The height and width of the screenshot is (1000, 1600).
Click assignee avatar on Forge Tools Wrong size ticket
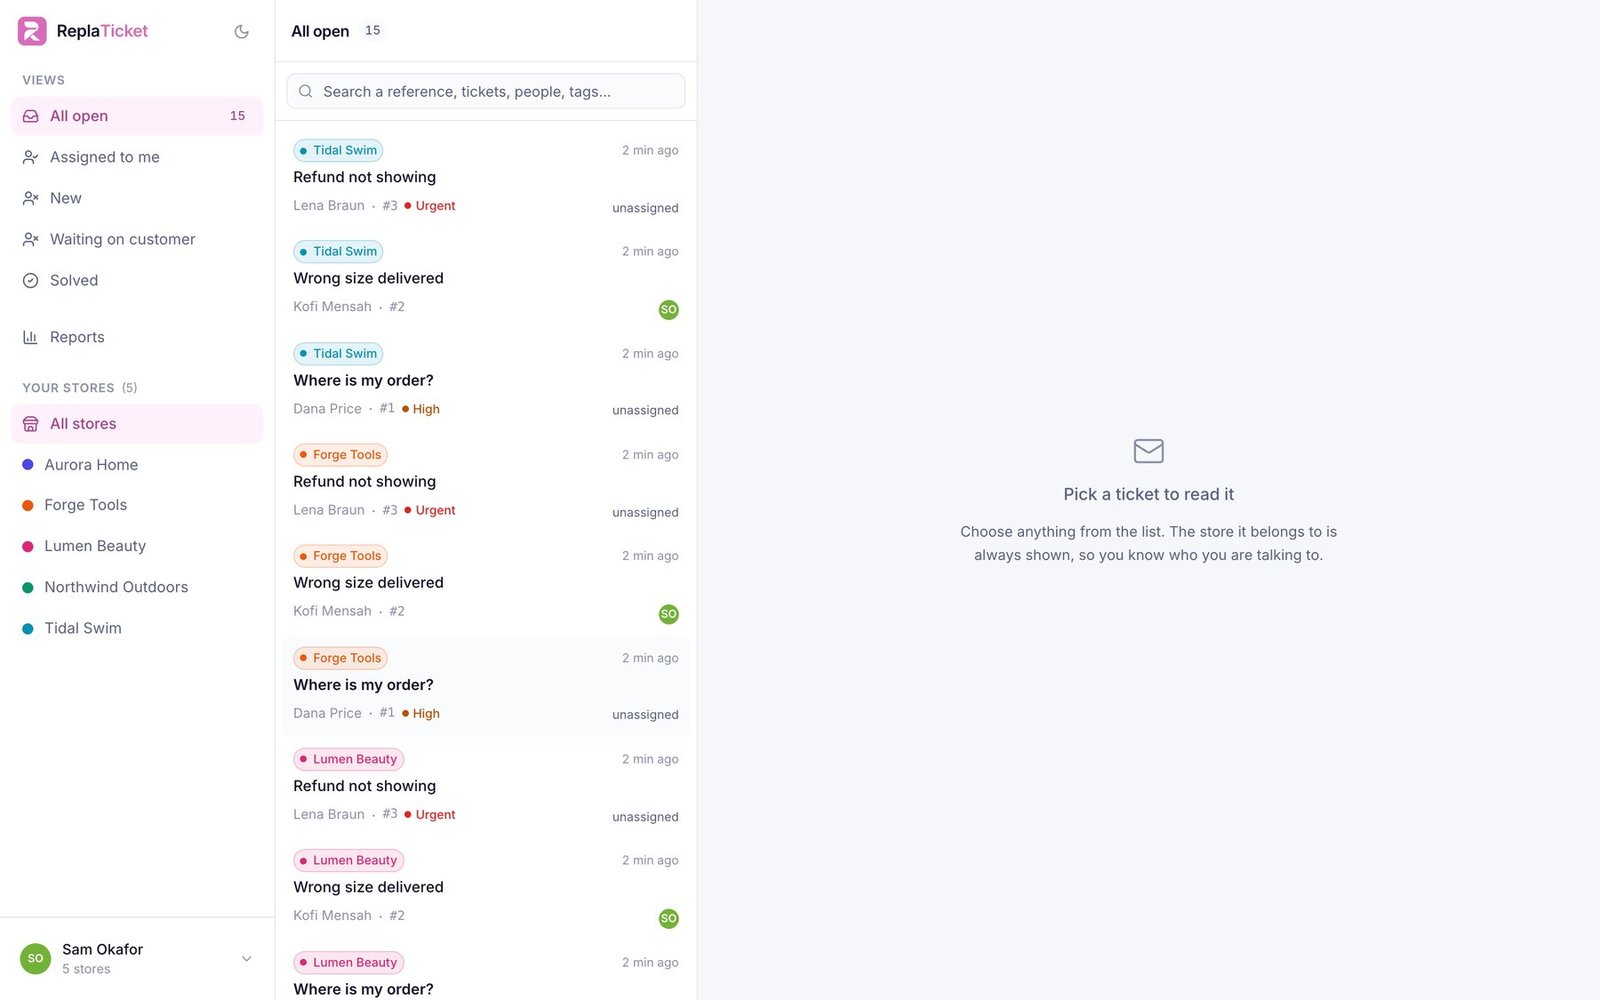pos(669,614)
